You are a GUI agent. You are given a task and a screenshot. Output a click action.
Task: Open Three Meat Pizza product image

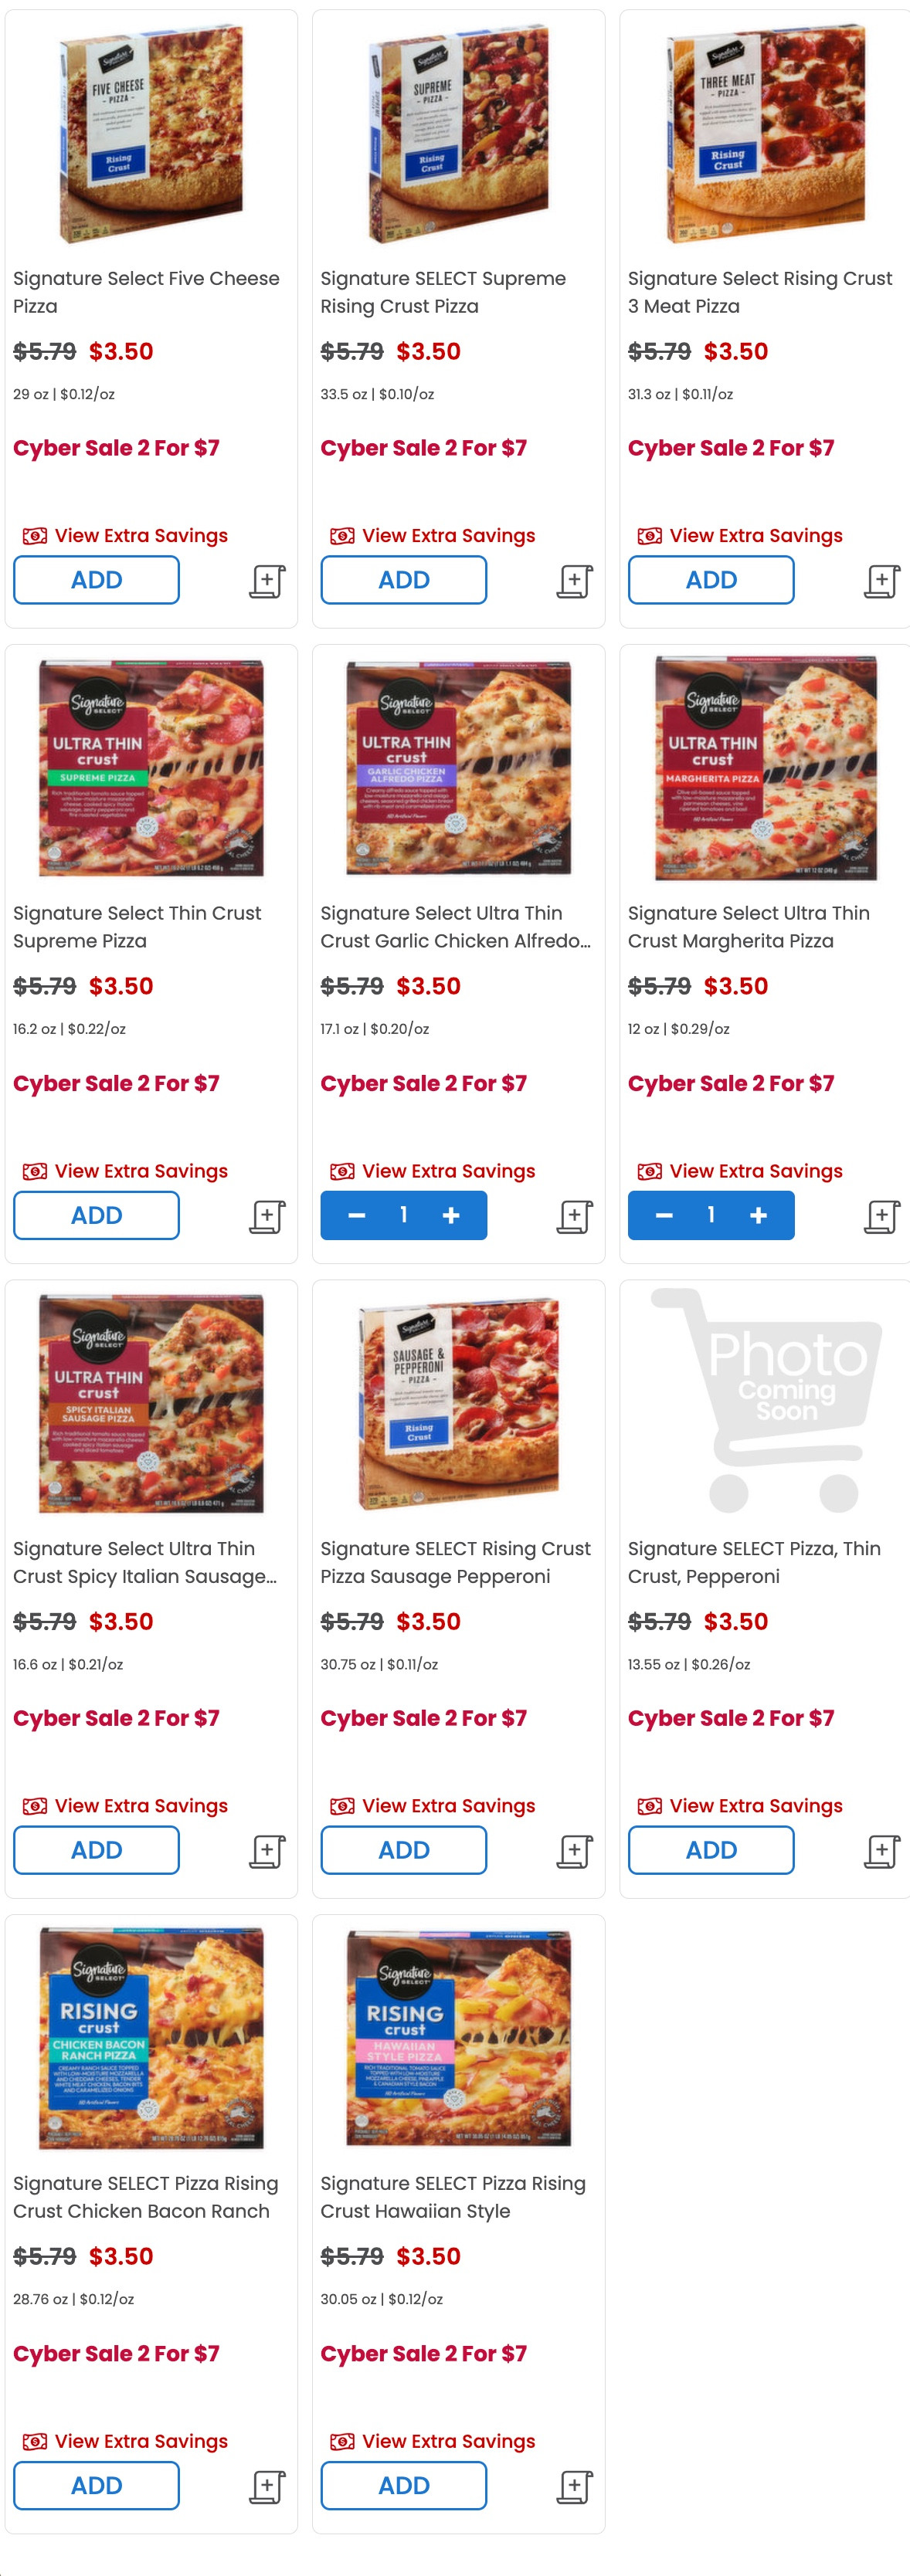pos(765,134)
